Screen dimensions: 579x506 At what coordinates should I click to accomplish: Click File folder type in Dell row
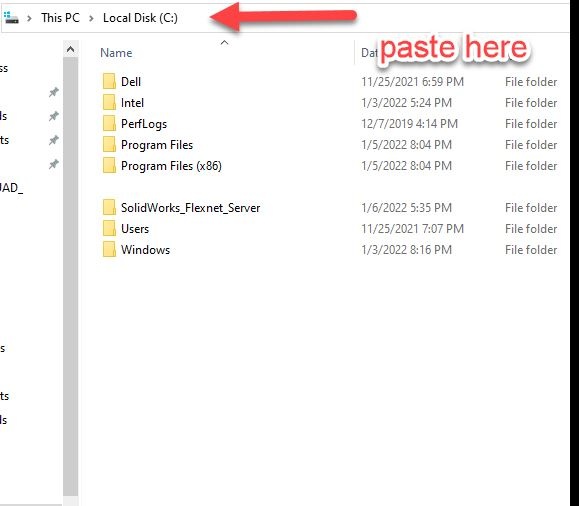click(x=531, y=82)
